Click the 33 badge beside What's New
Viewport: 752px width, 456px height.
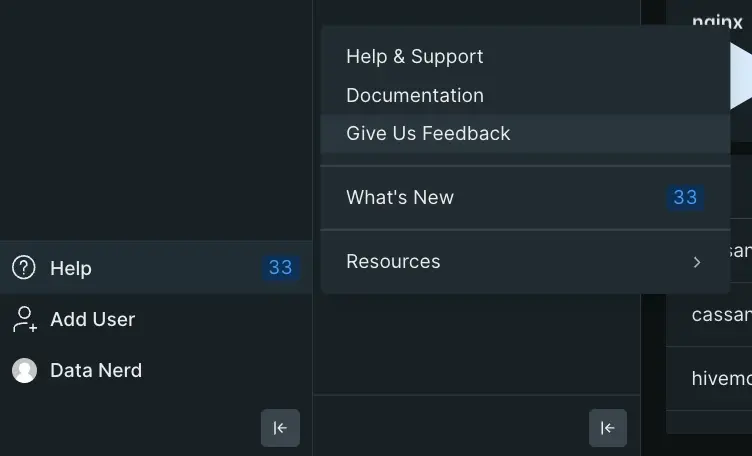(685, 198)
